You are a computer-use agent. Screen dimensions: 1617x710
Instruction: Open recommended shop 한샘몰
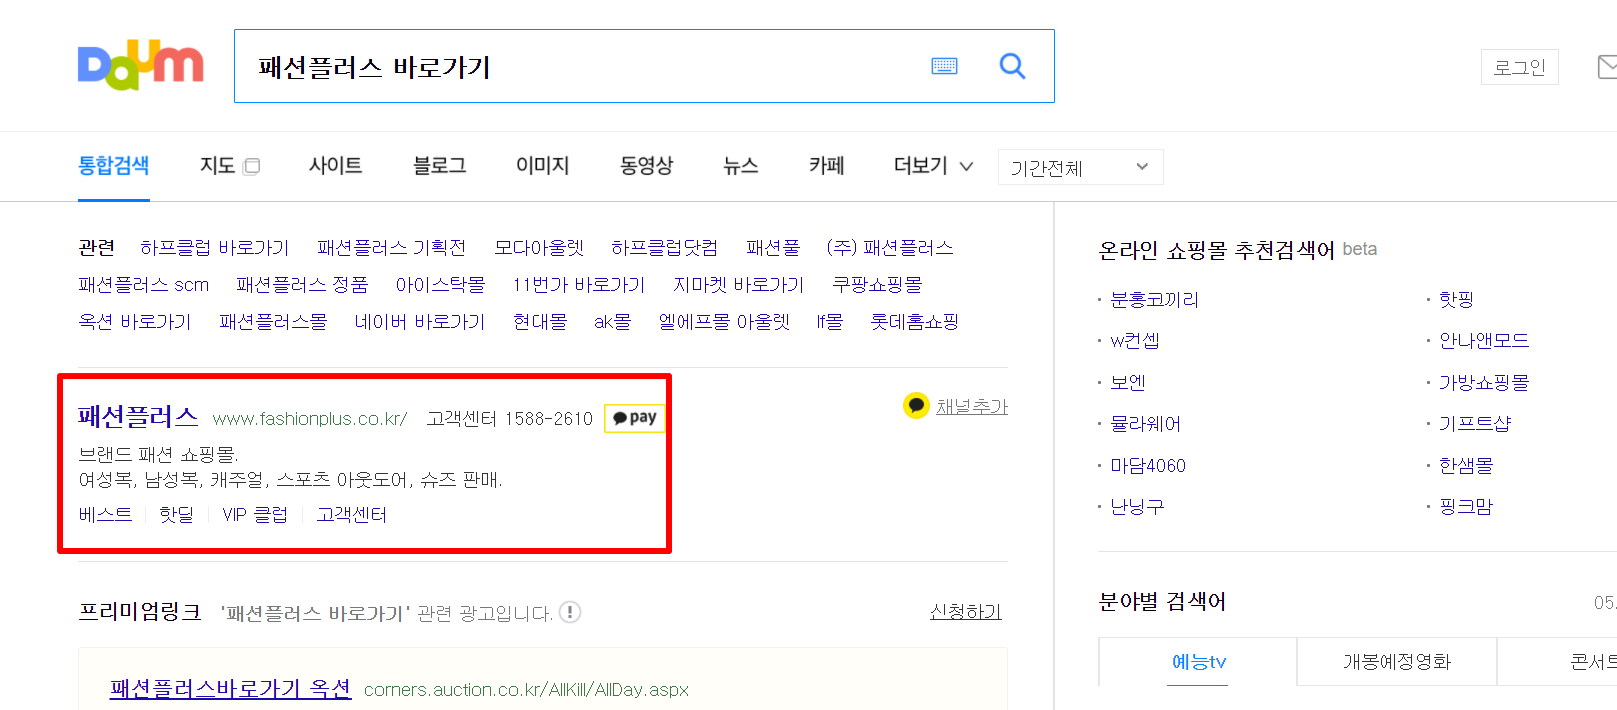1466,466
